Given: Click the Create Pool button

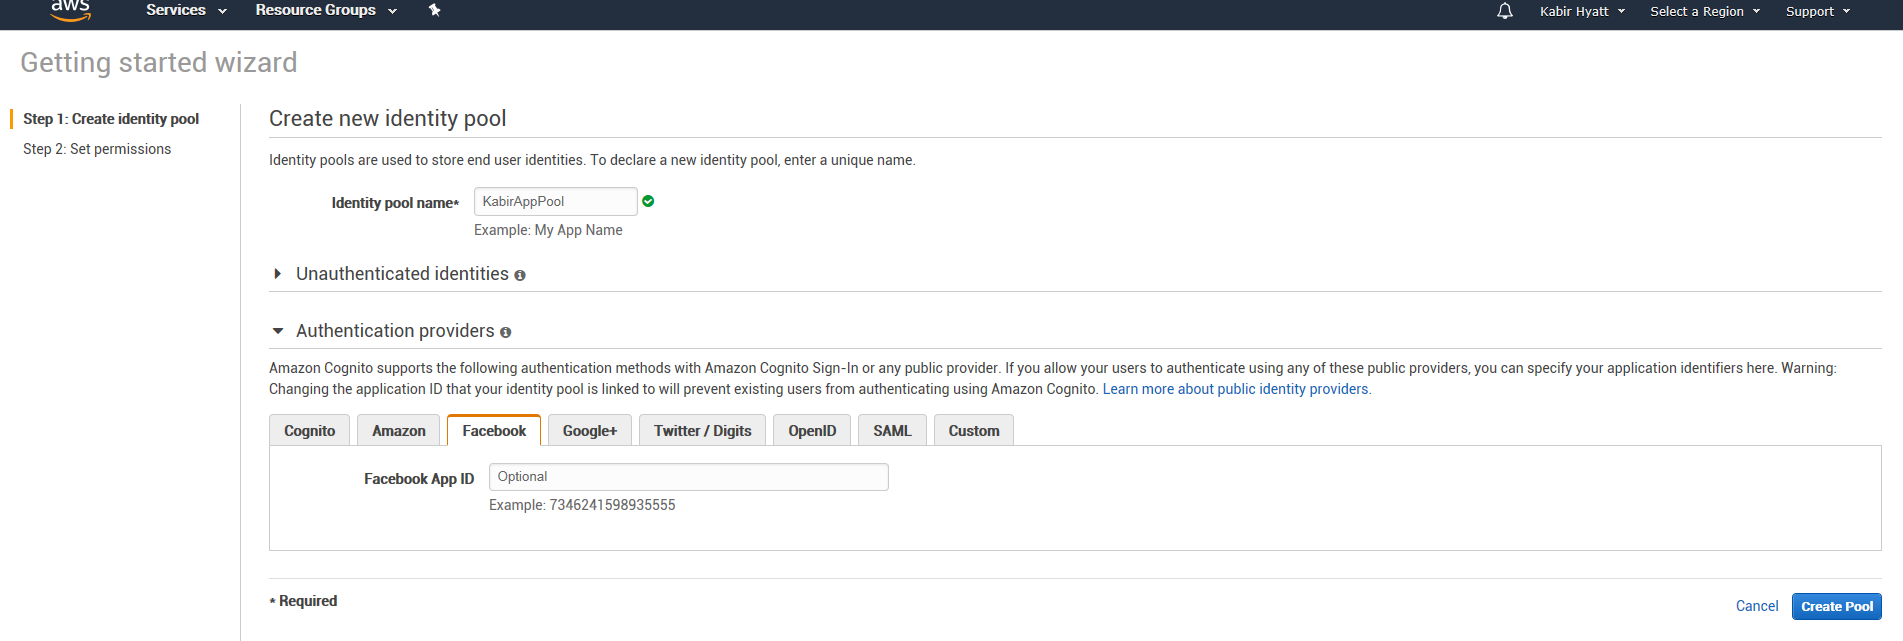Looking at the screenshot, I should tap(1837, 606).
